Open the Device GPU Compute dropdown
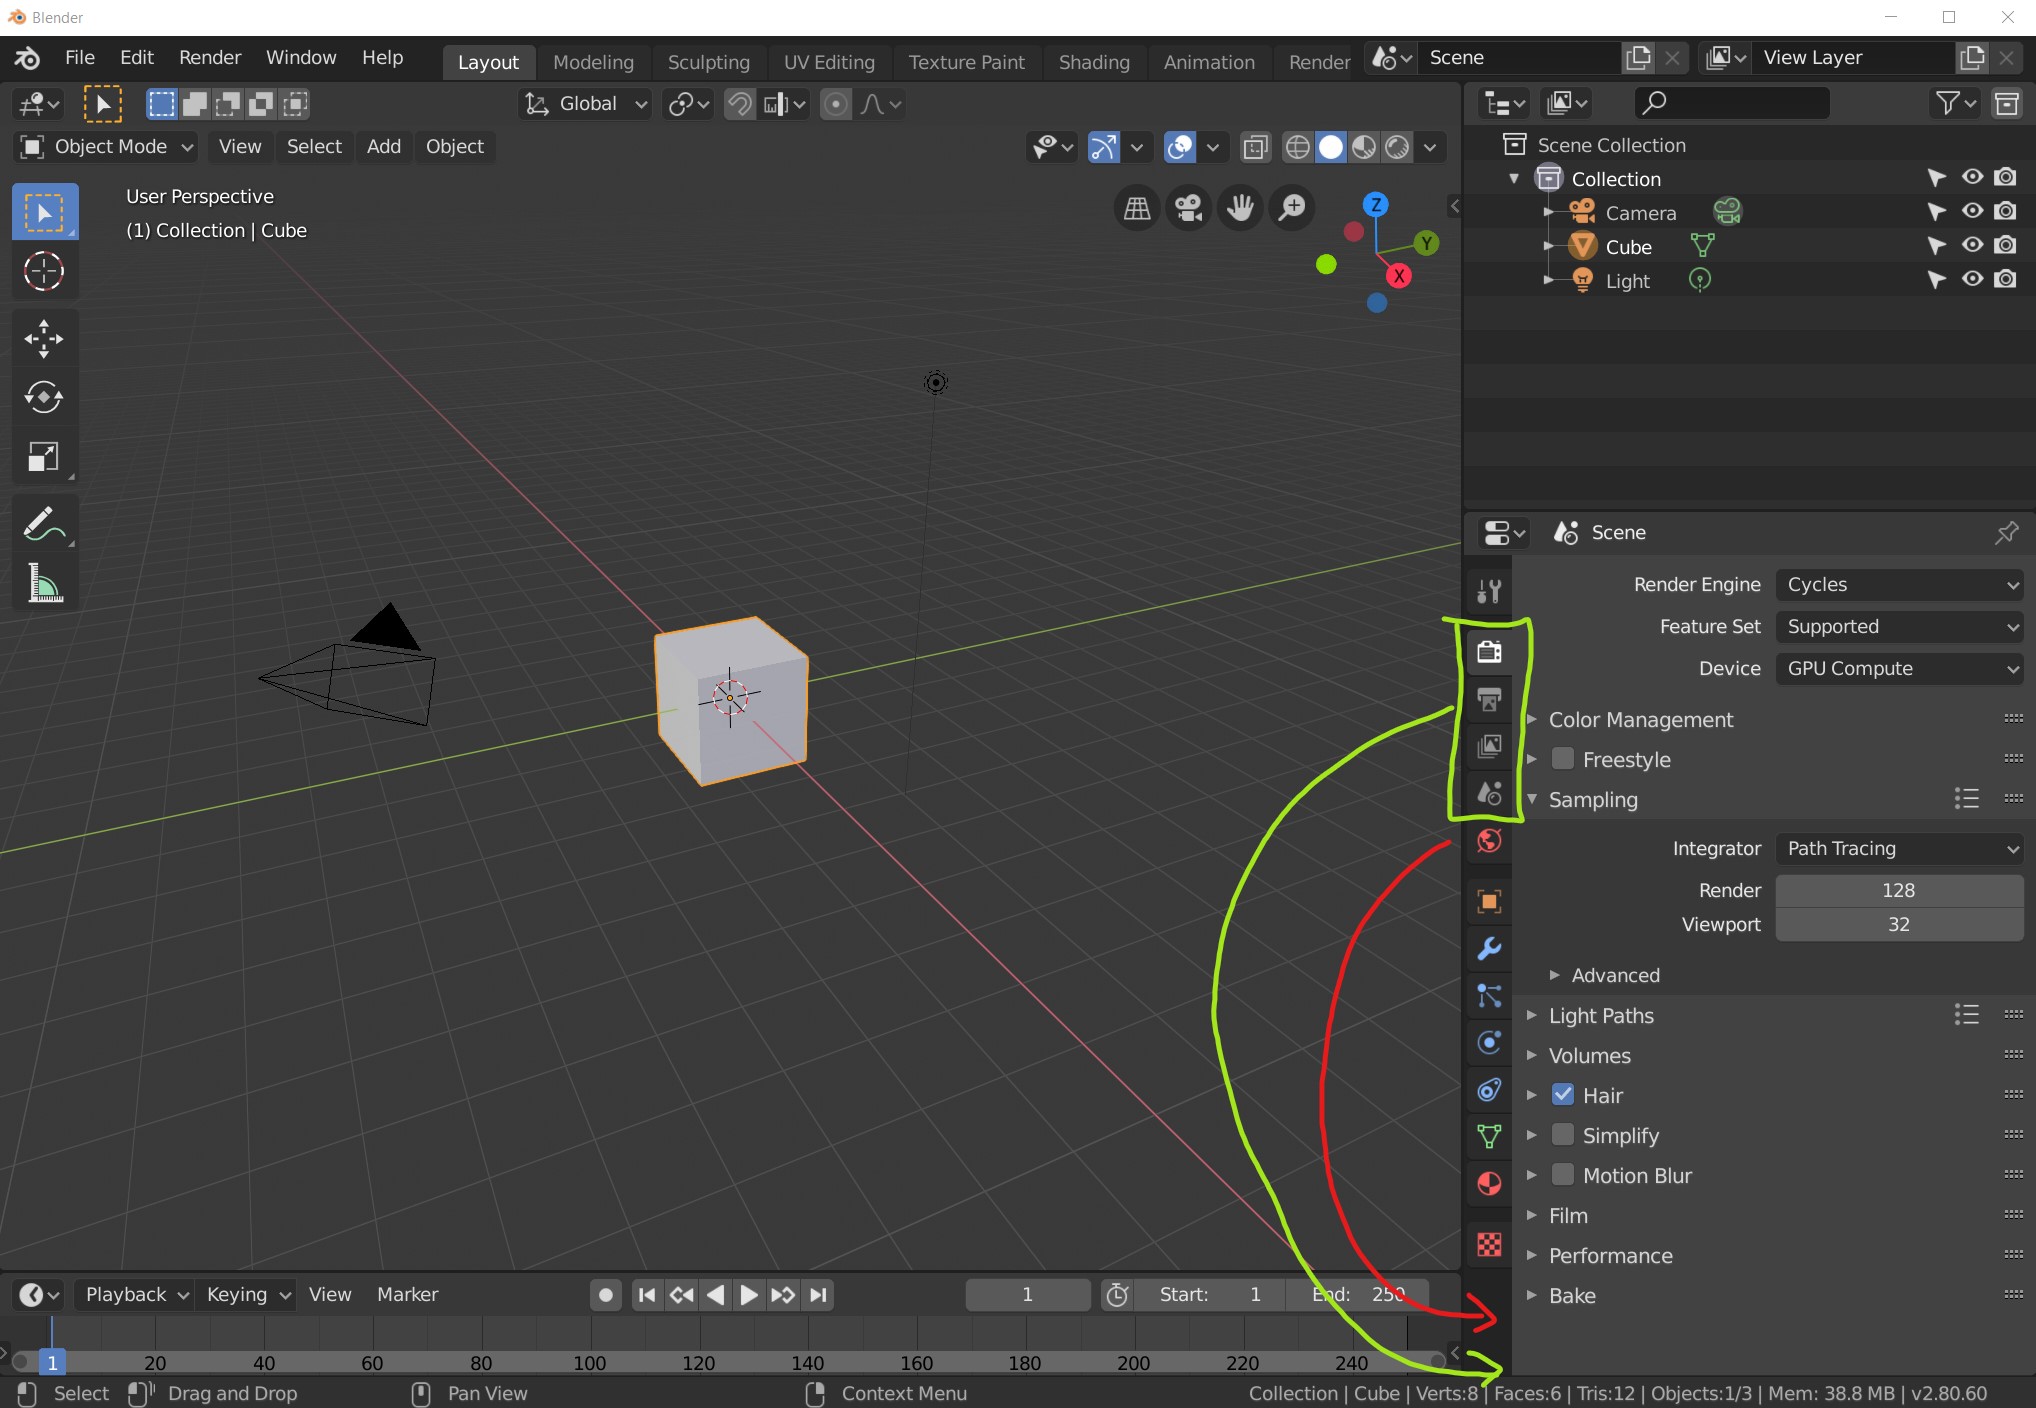Image resolution: width=2036 pixels, height=1408 pixels. coord(1899,669)
